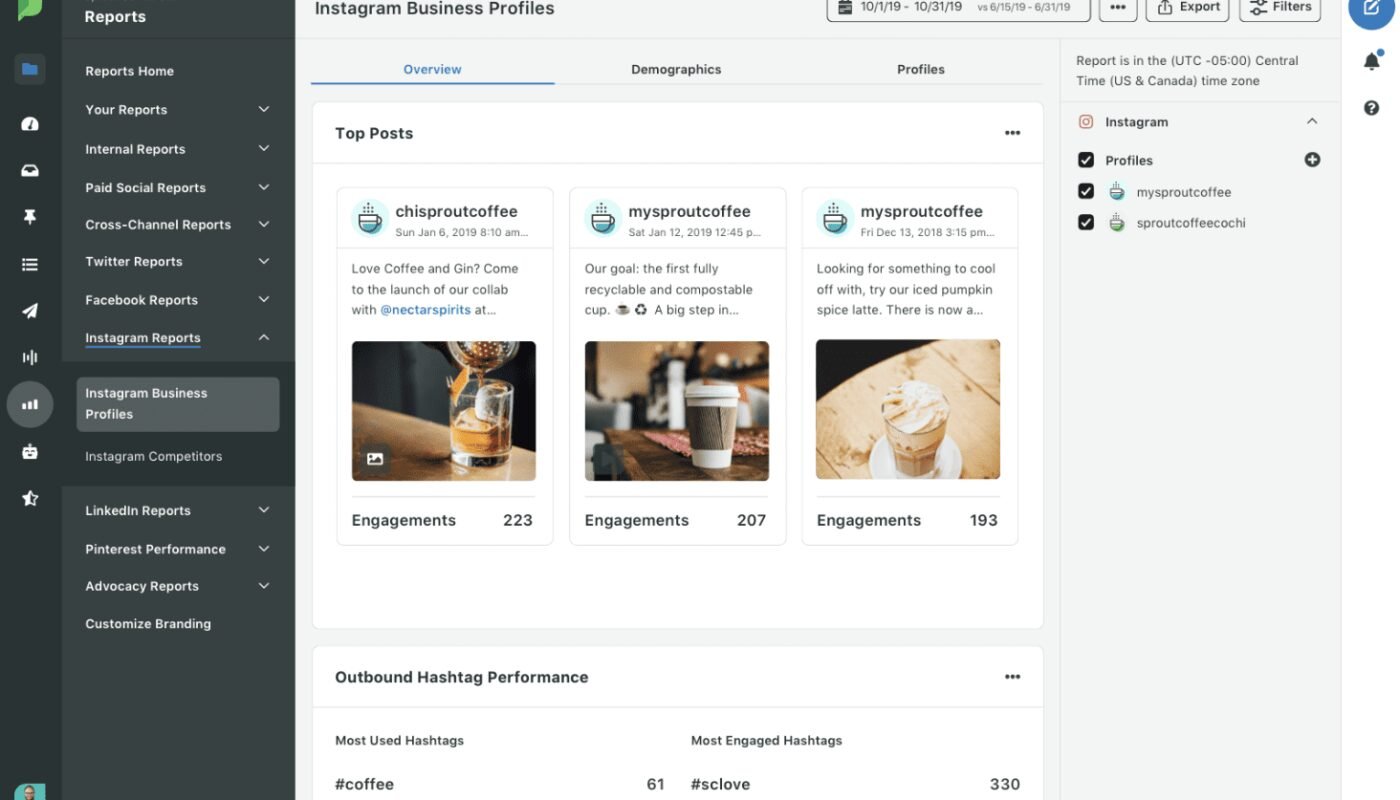Uncheck the sproutcoffeecochi profile checkbox
This screenshot has width=1400, height=800.
point(1086,223)
